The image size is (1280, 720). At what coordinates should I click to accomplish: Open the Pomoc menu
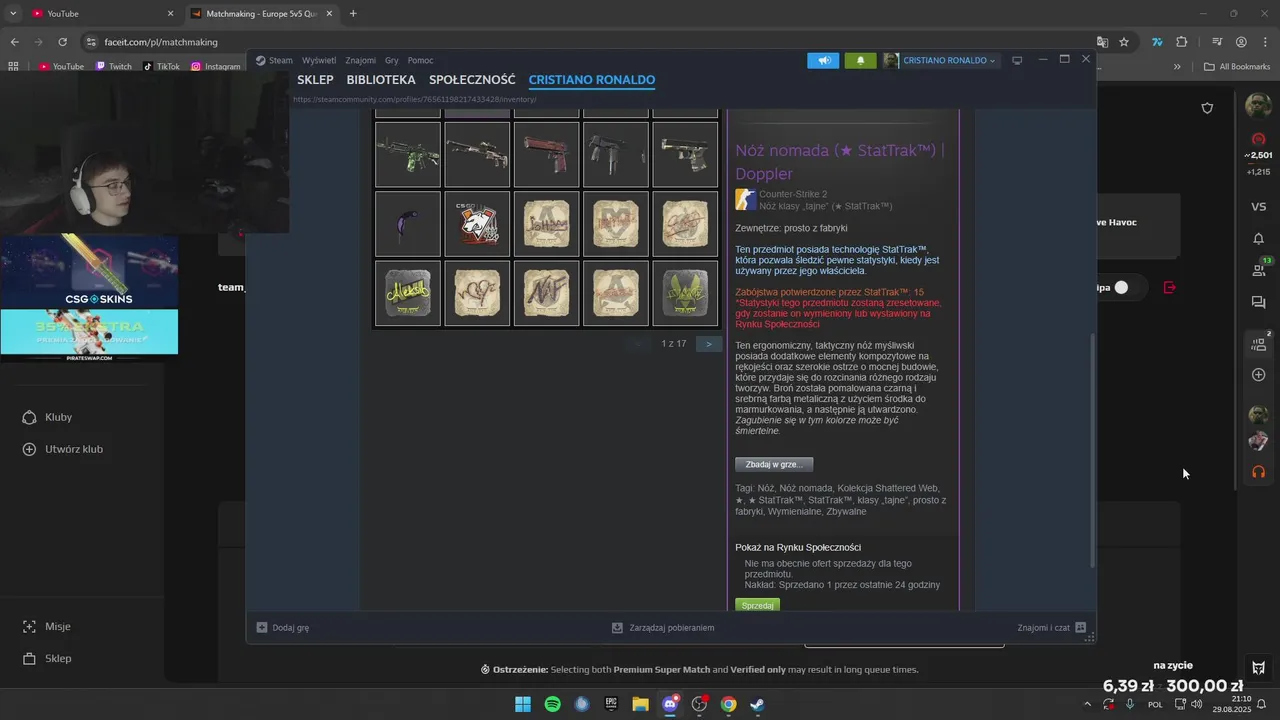click(420, 60)
